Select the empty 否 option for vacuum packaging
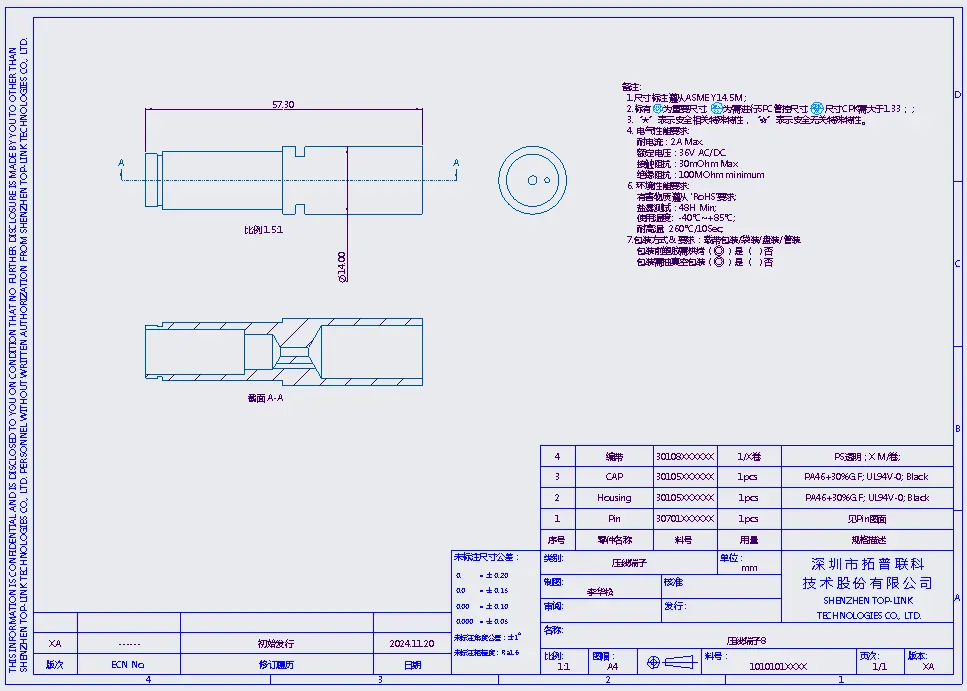This screenshot has width=967, height=691. [x=754, y=262]
